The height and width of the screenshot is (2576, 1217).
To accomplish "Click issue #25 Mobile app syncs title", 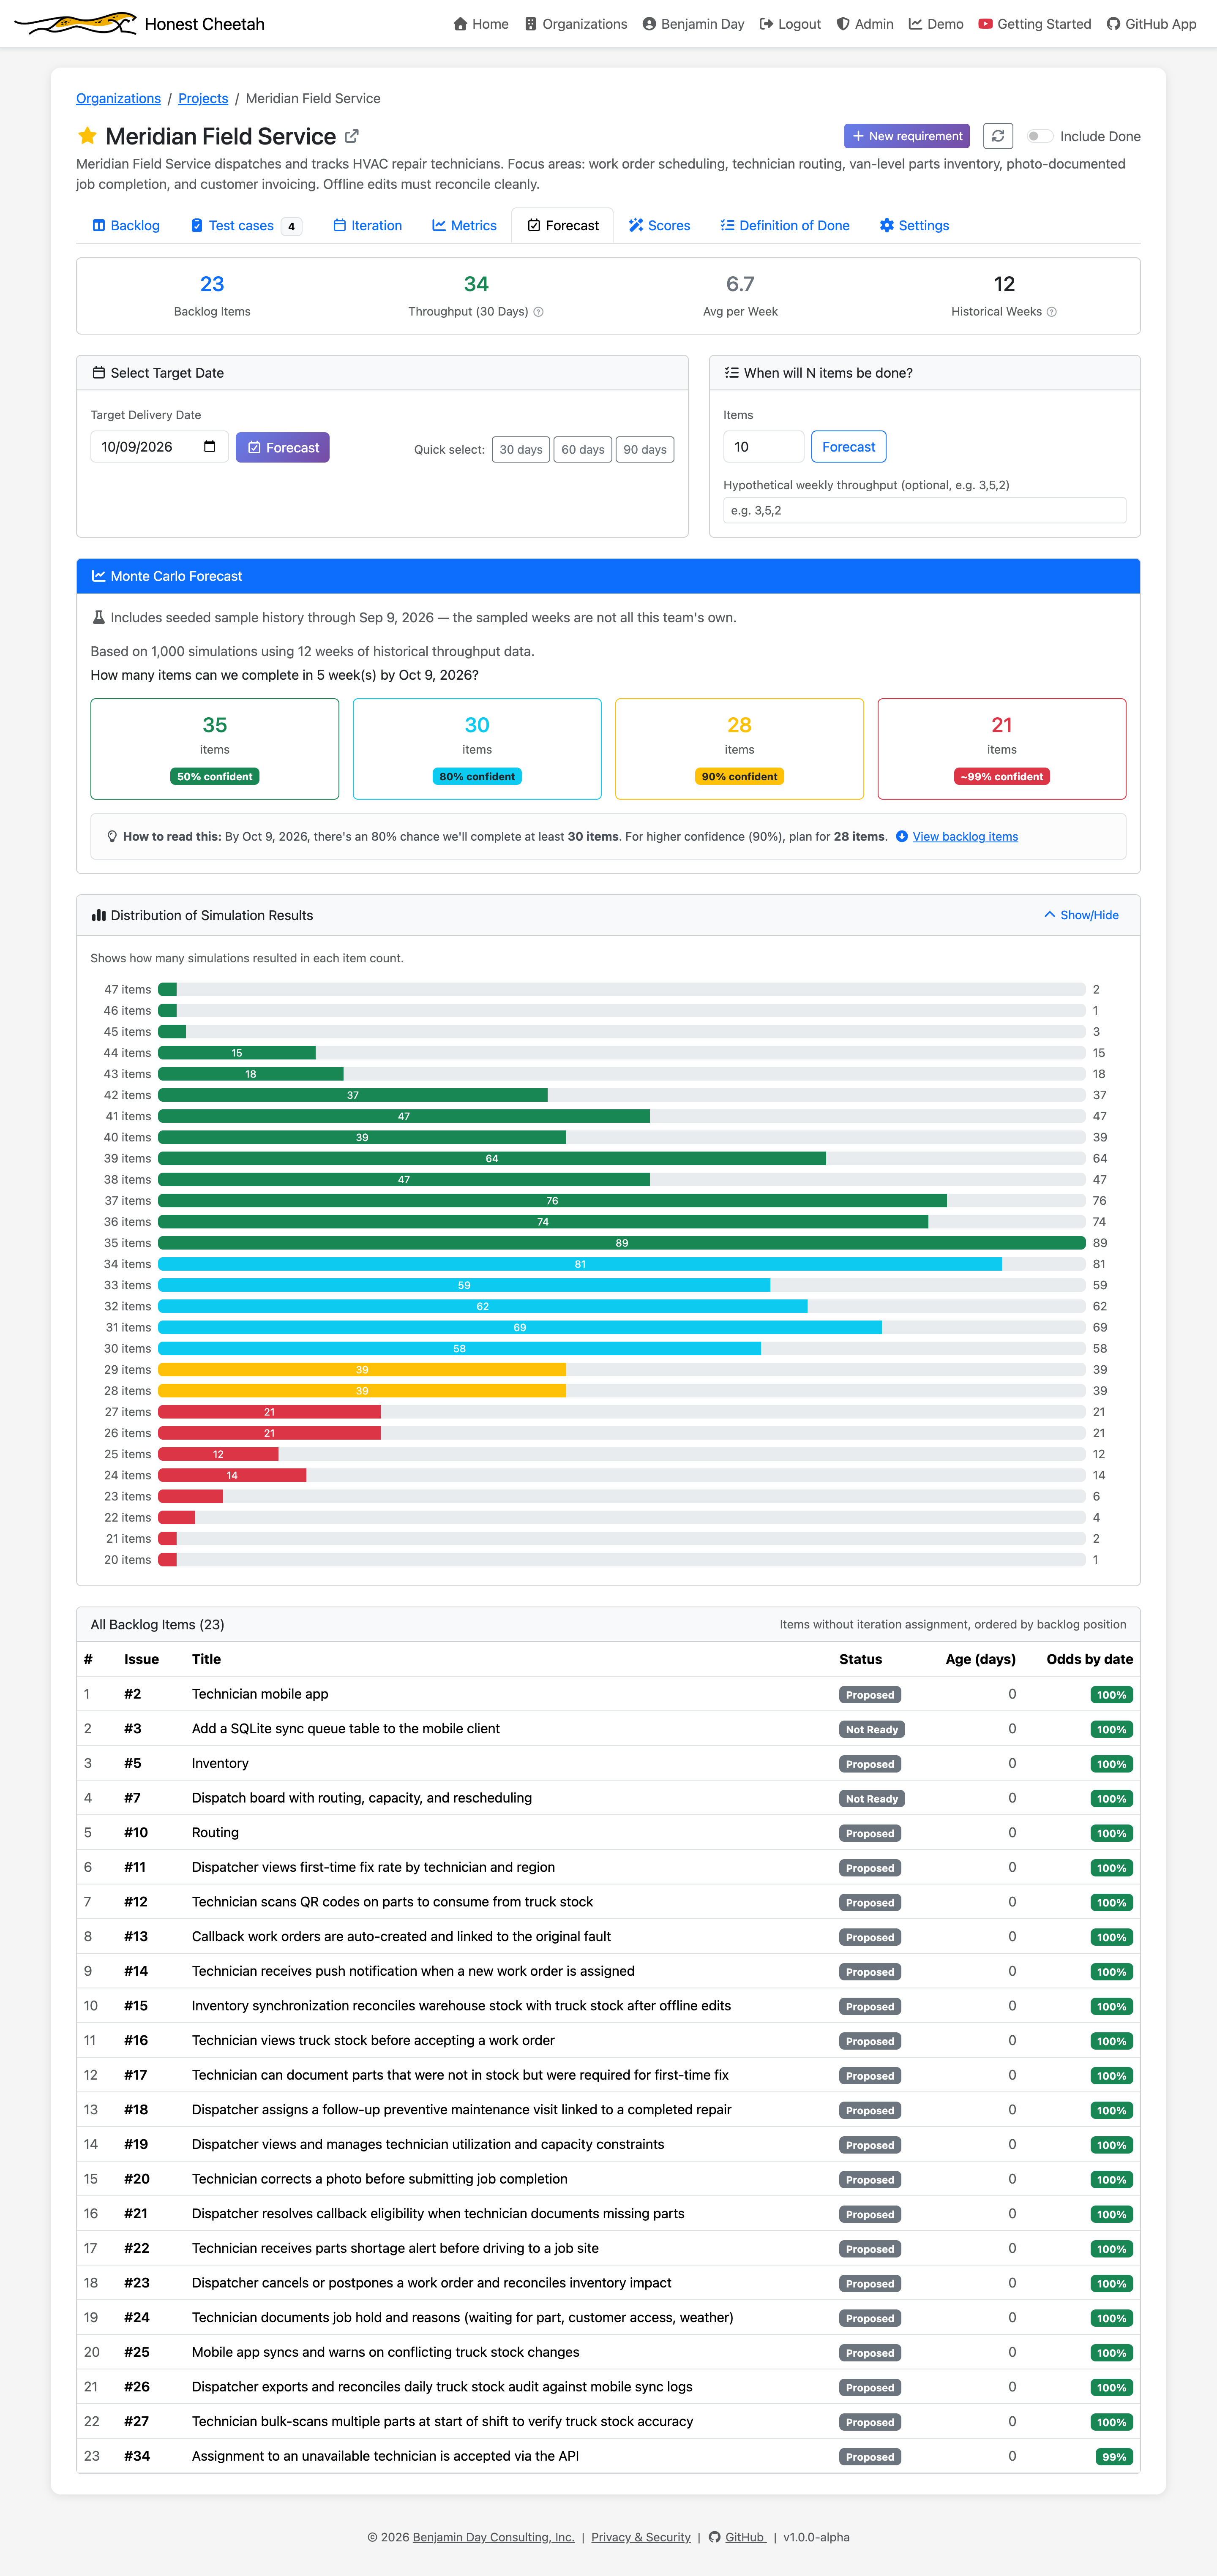I will click(386, 2352).
